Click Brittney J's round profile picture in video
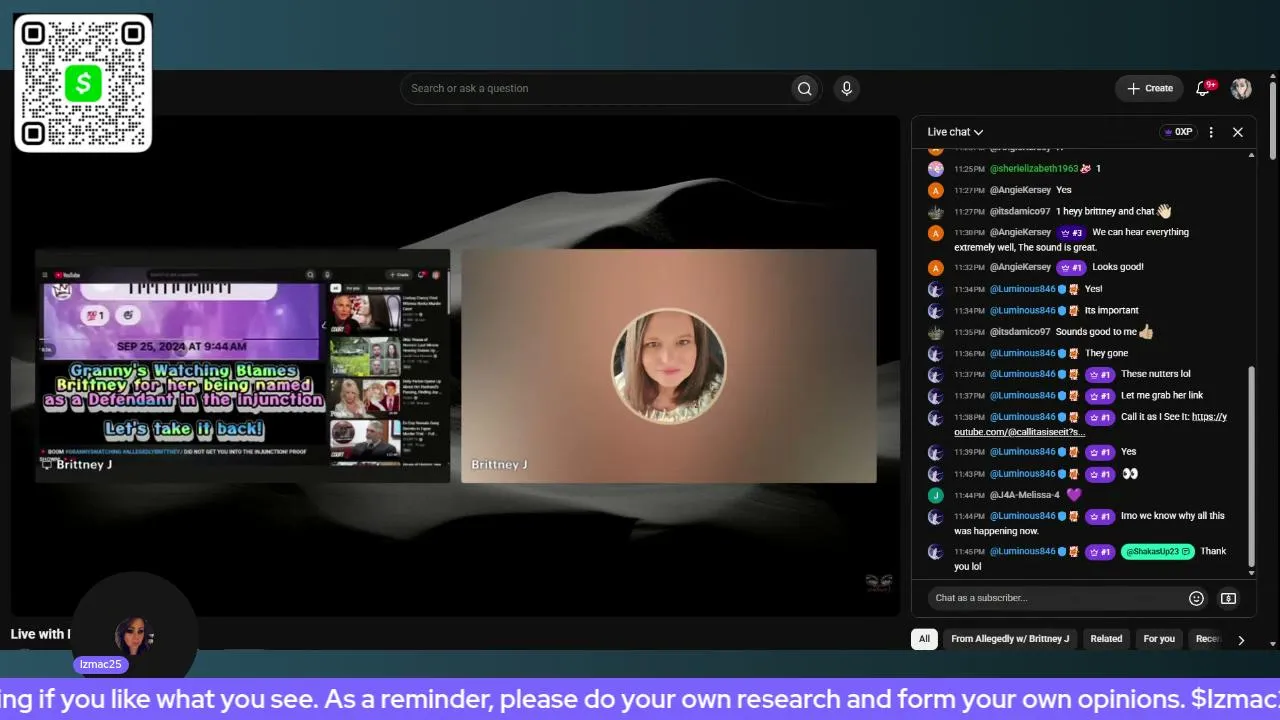 coord(668,367)
